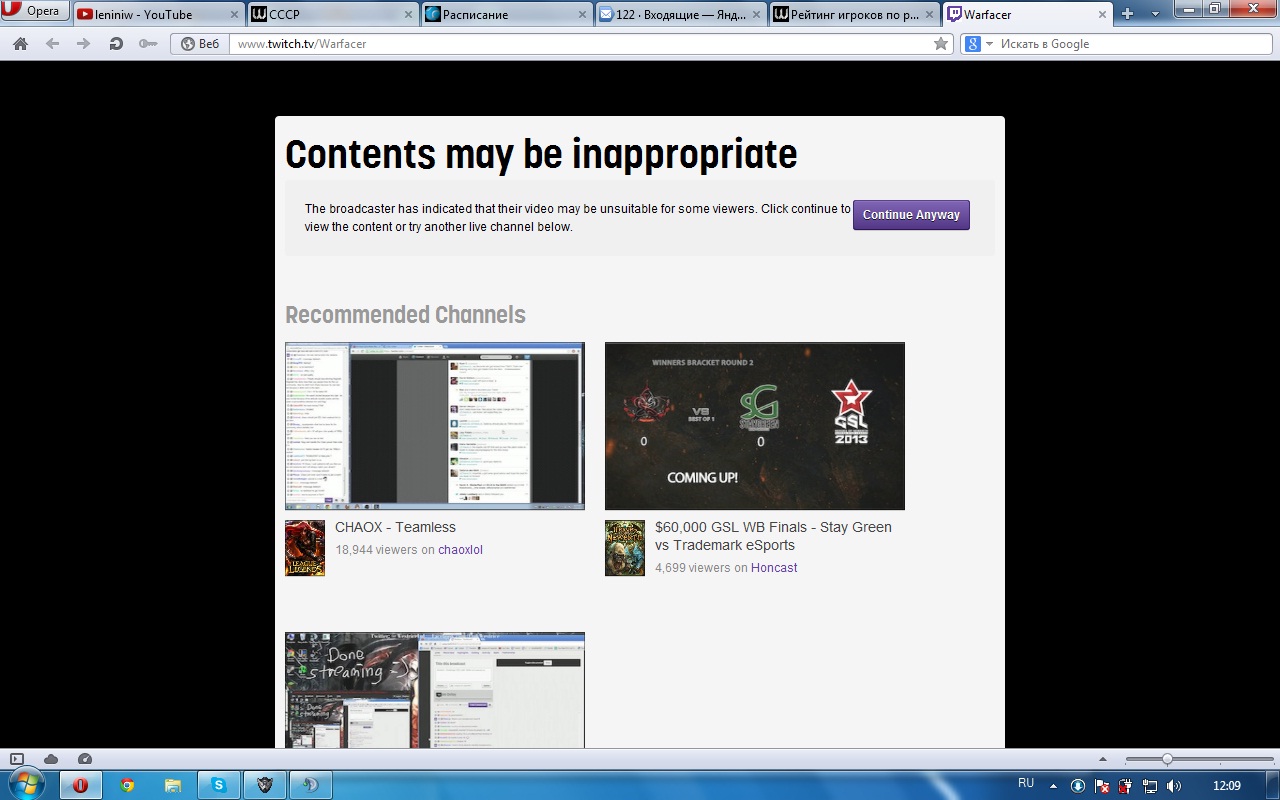Open the 122 Входящие Яндекс mail tab
Viewport: 1280px width, 800px height.
tap(681, 14)
